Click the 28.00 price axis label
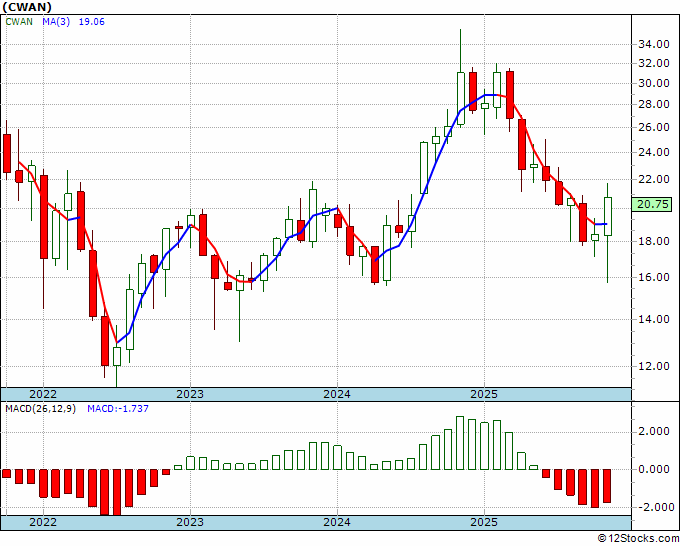The width and height of the screenshot is (680, 546). pyautogui.click(x=653, y=104)
